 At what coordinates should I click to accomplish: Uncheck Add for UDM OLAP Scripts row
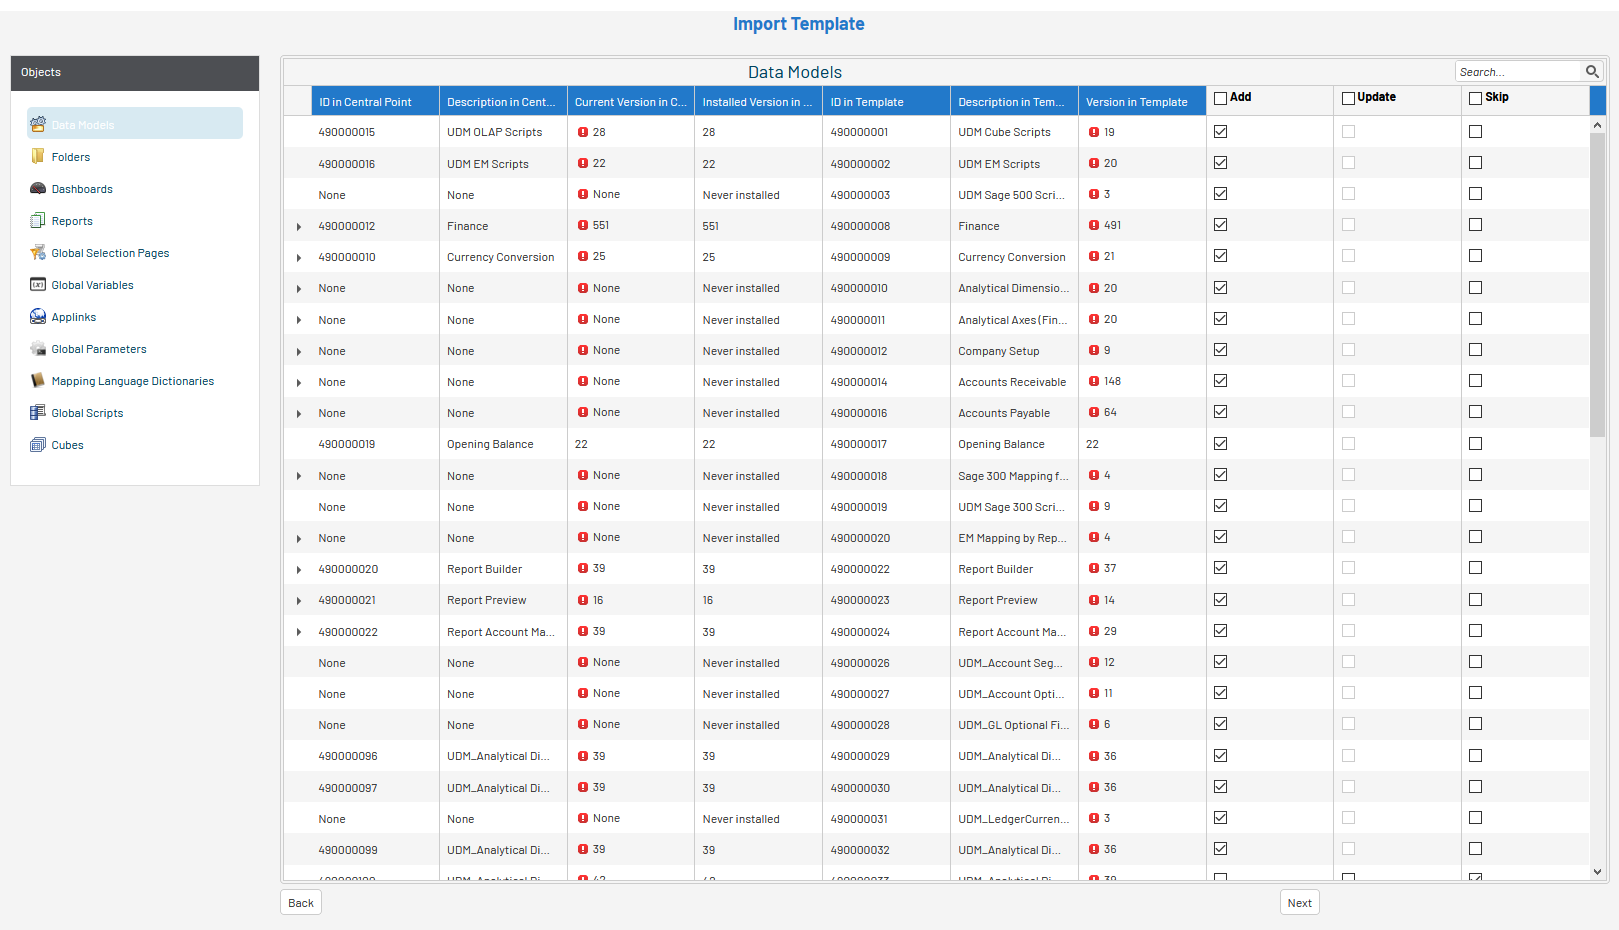1220,132
